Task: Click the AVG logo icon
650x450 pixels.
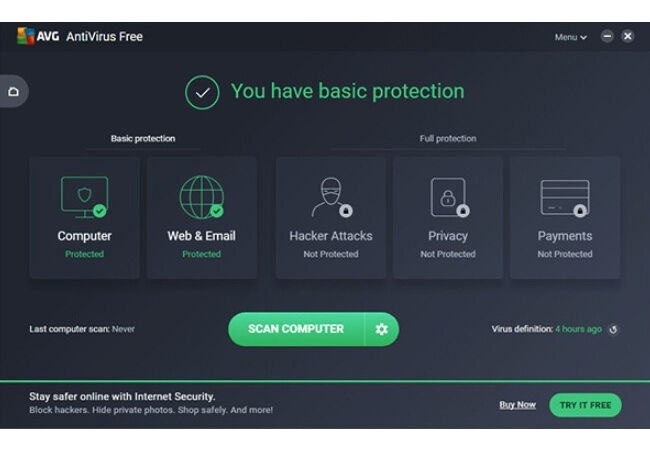Action: click(26, 36)
